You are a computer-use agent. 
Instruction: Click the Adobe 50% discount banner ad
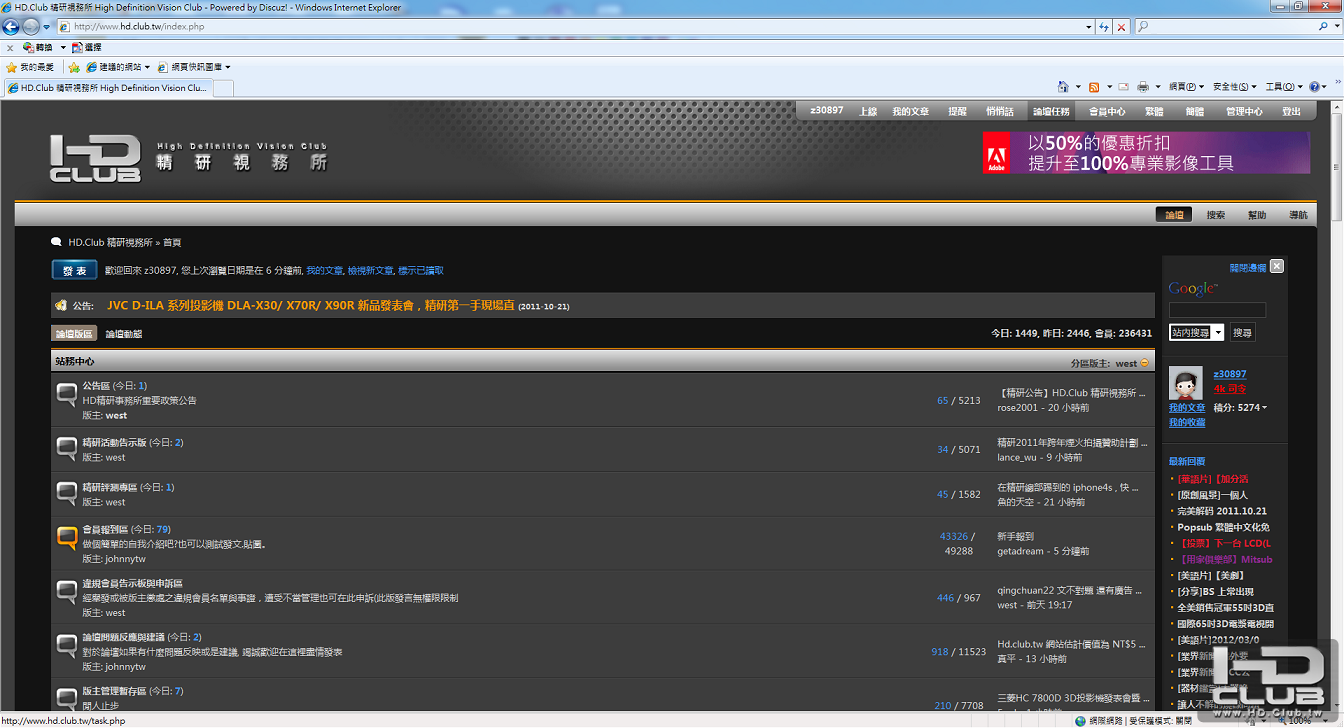coord(1146,153)
